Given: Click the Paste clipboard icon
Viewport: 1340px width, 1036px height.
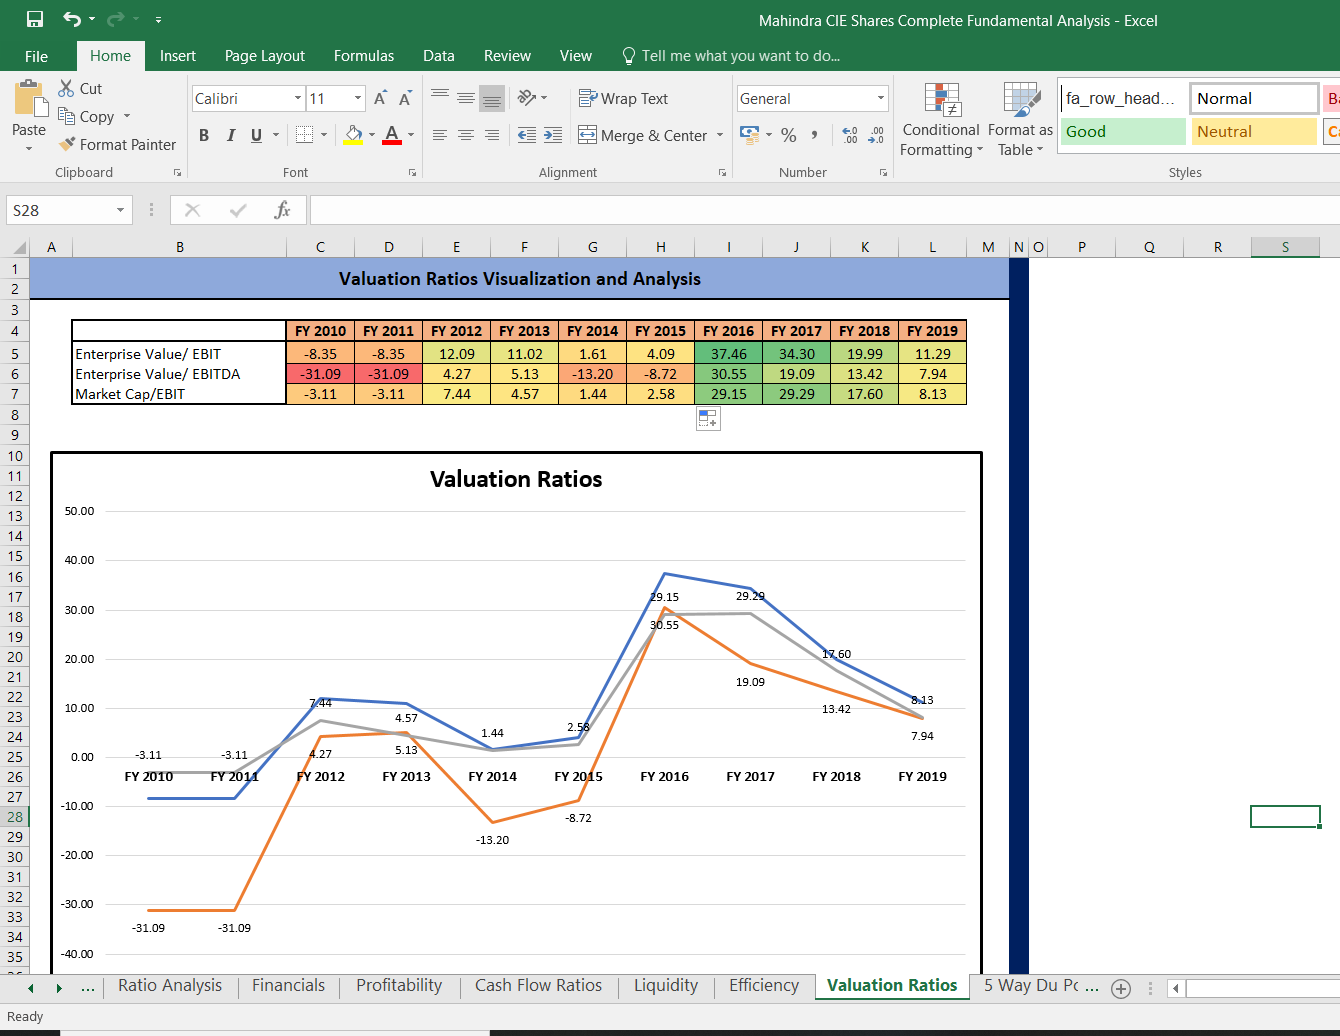Looking at the screenshot, I should click(x=29, y=100).
